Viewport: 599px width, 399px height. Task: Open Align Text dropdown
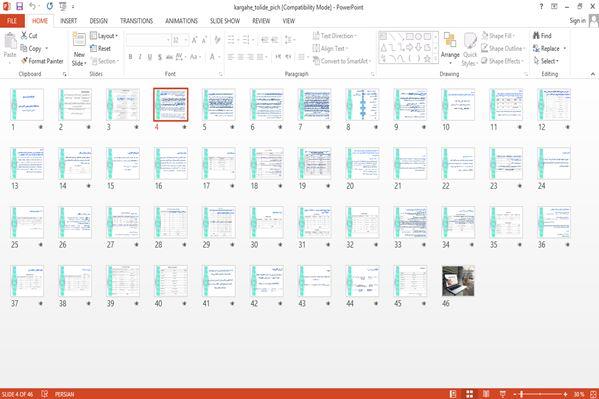point(330,49)
